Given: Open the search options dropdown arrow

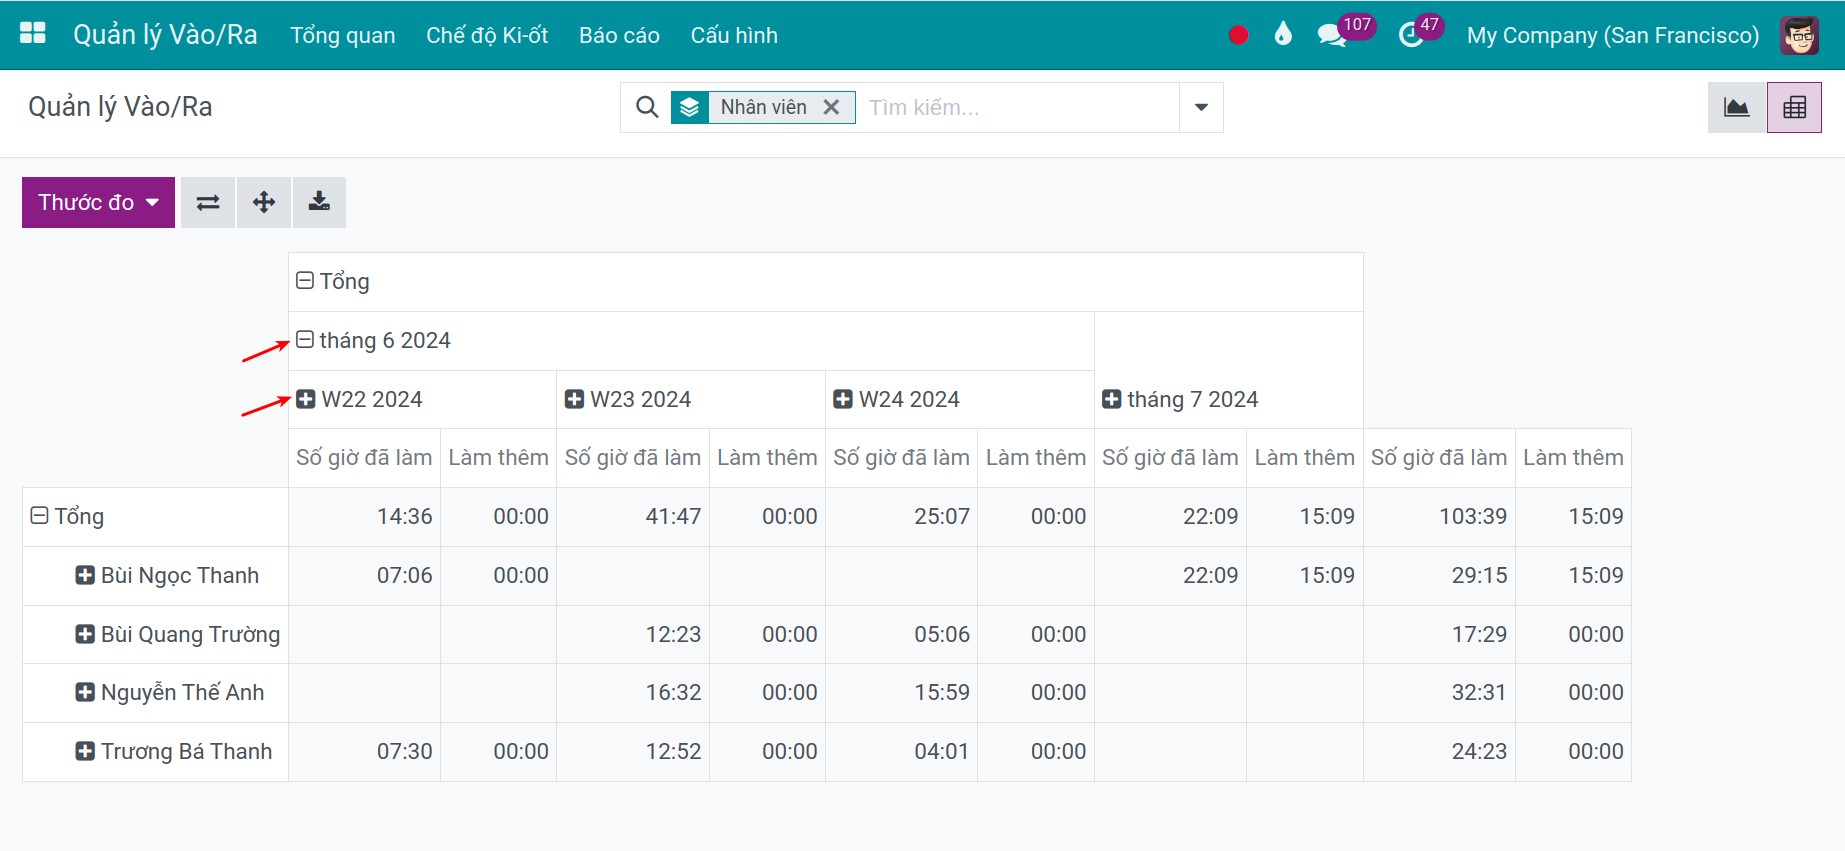Looking at the screenshot, I should [1201, 107].
